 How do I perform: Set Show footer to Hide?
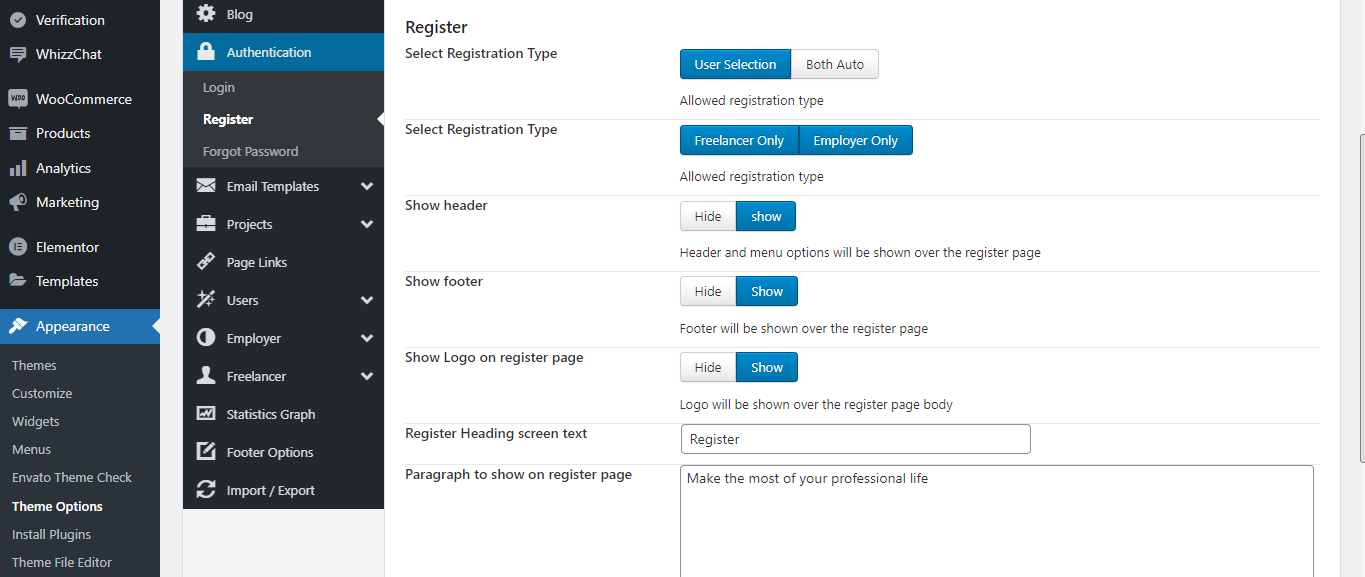tap(708, 292)
